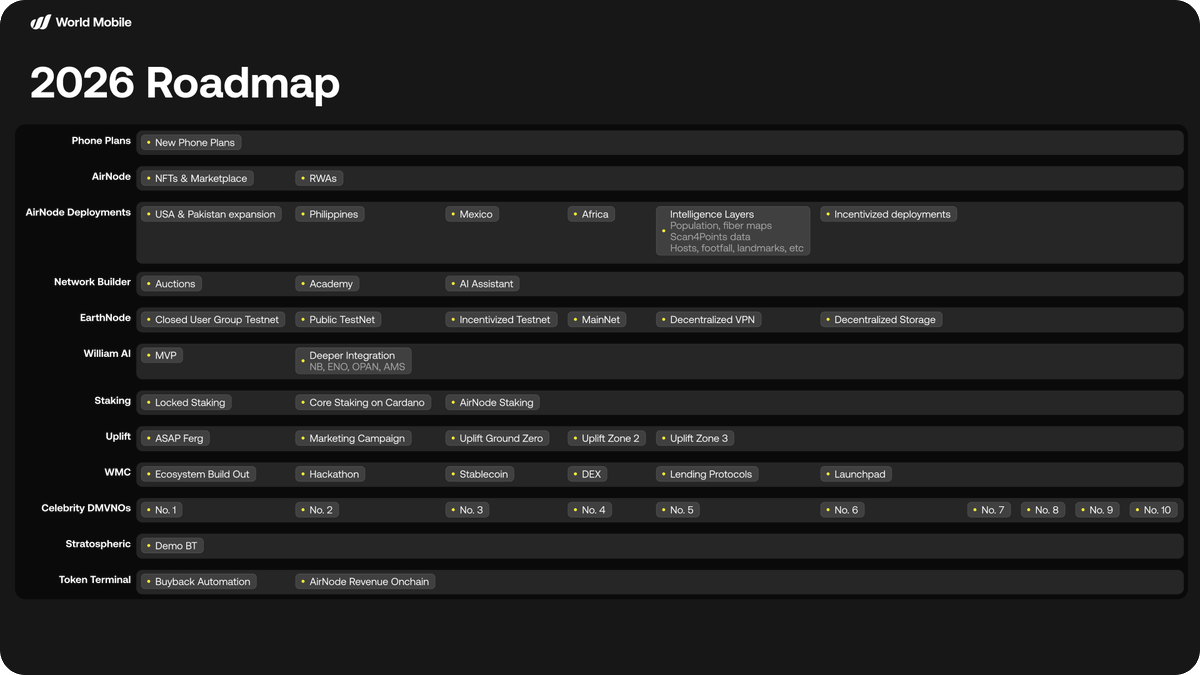Click the Stratospheric row label
The height and width of the screenshot is (675, 1200).
click(x=100, y=545)
